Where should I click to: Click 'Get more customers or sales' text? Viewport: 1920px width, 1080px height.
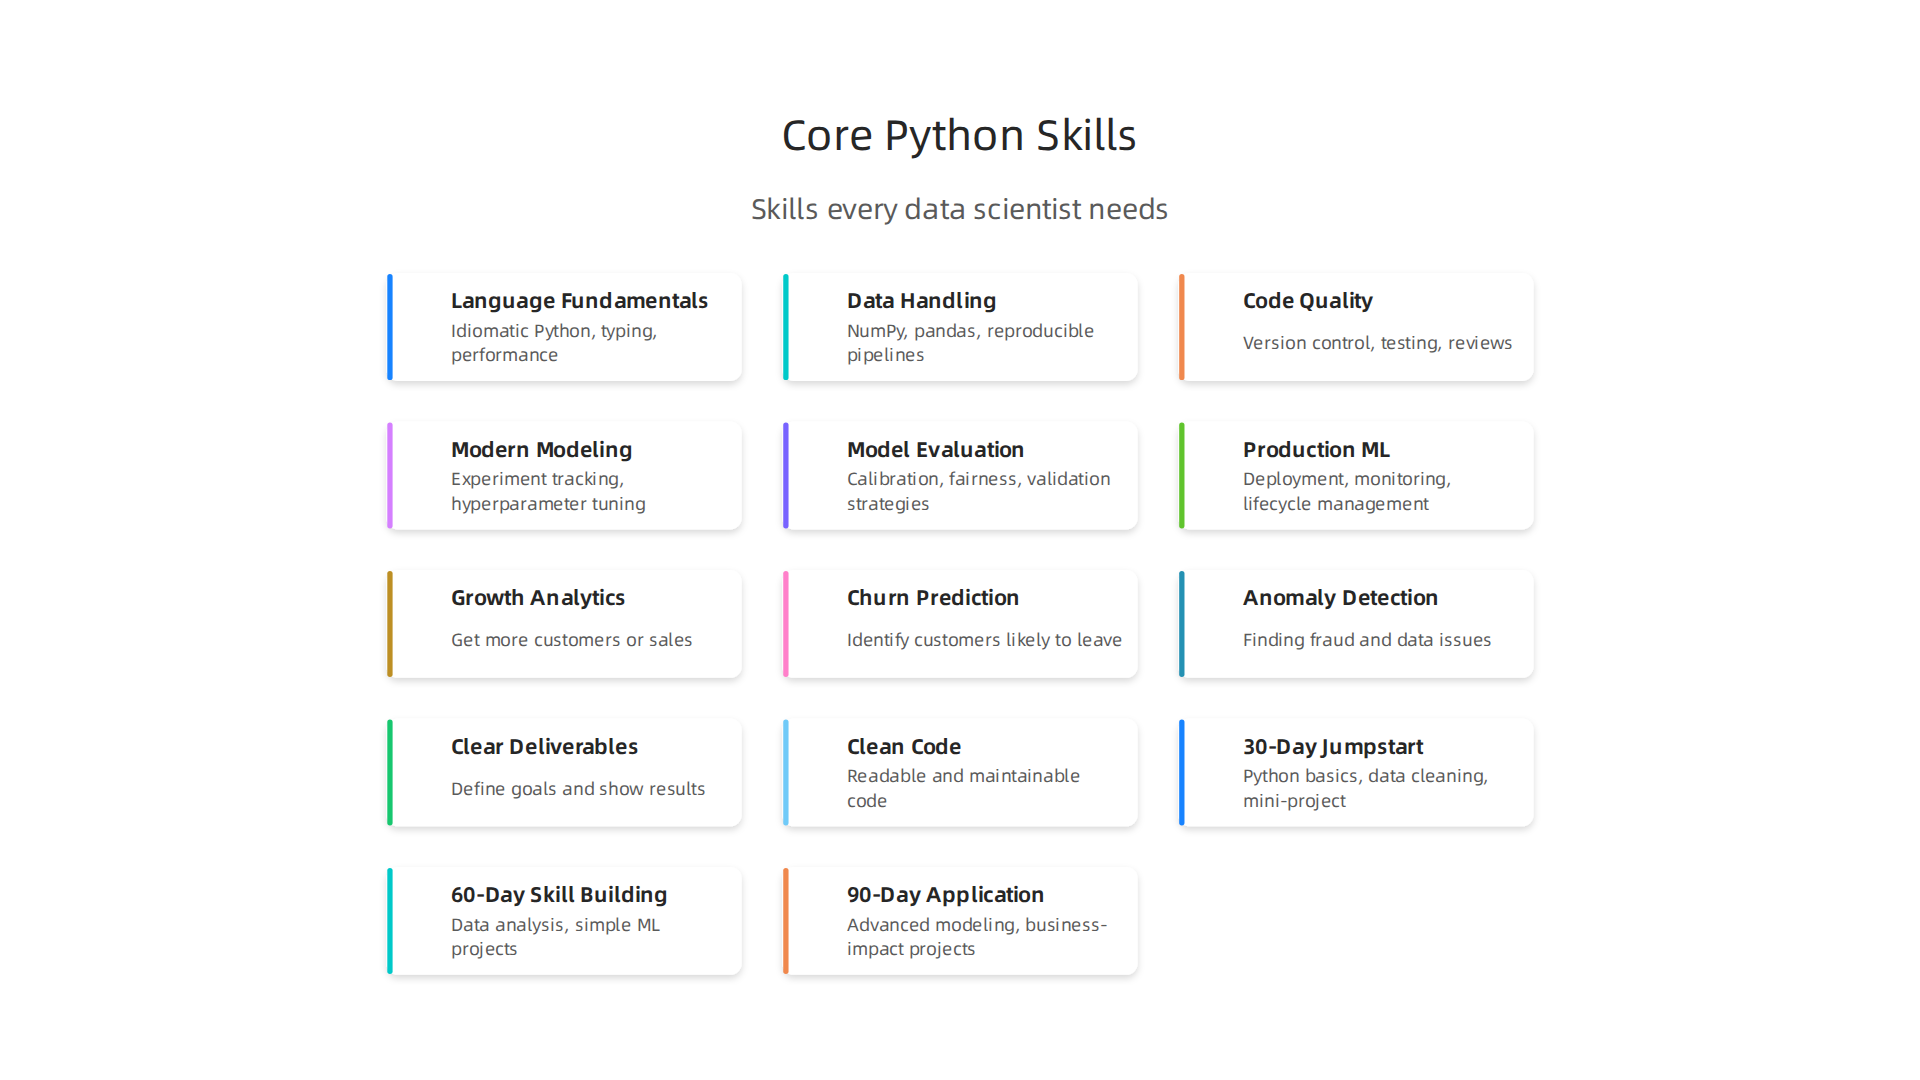[x=571, y=640]
